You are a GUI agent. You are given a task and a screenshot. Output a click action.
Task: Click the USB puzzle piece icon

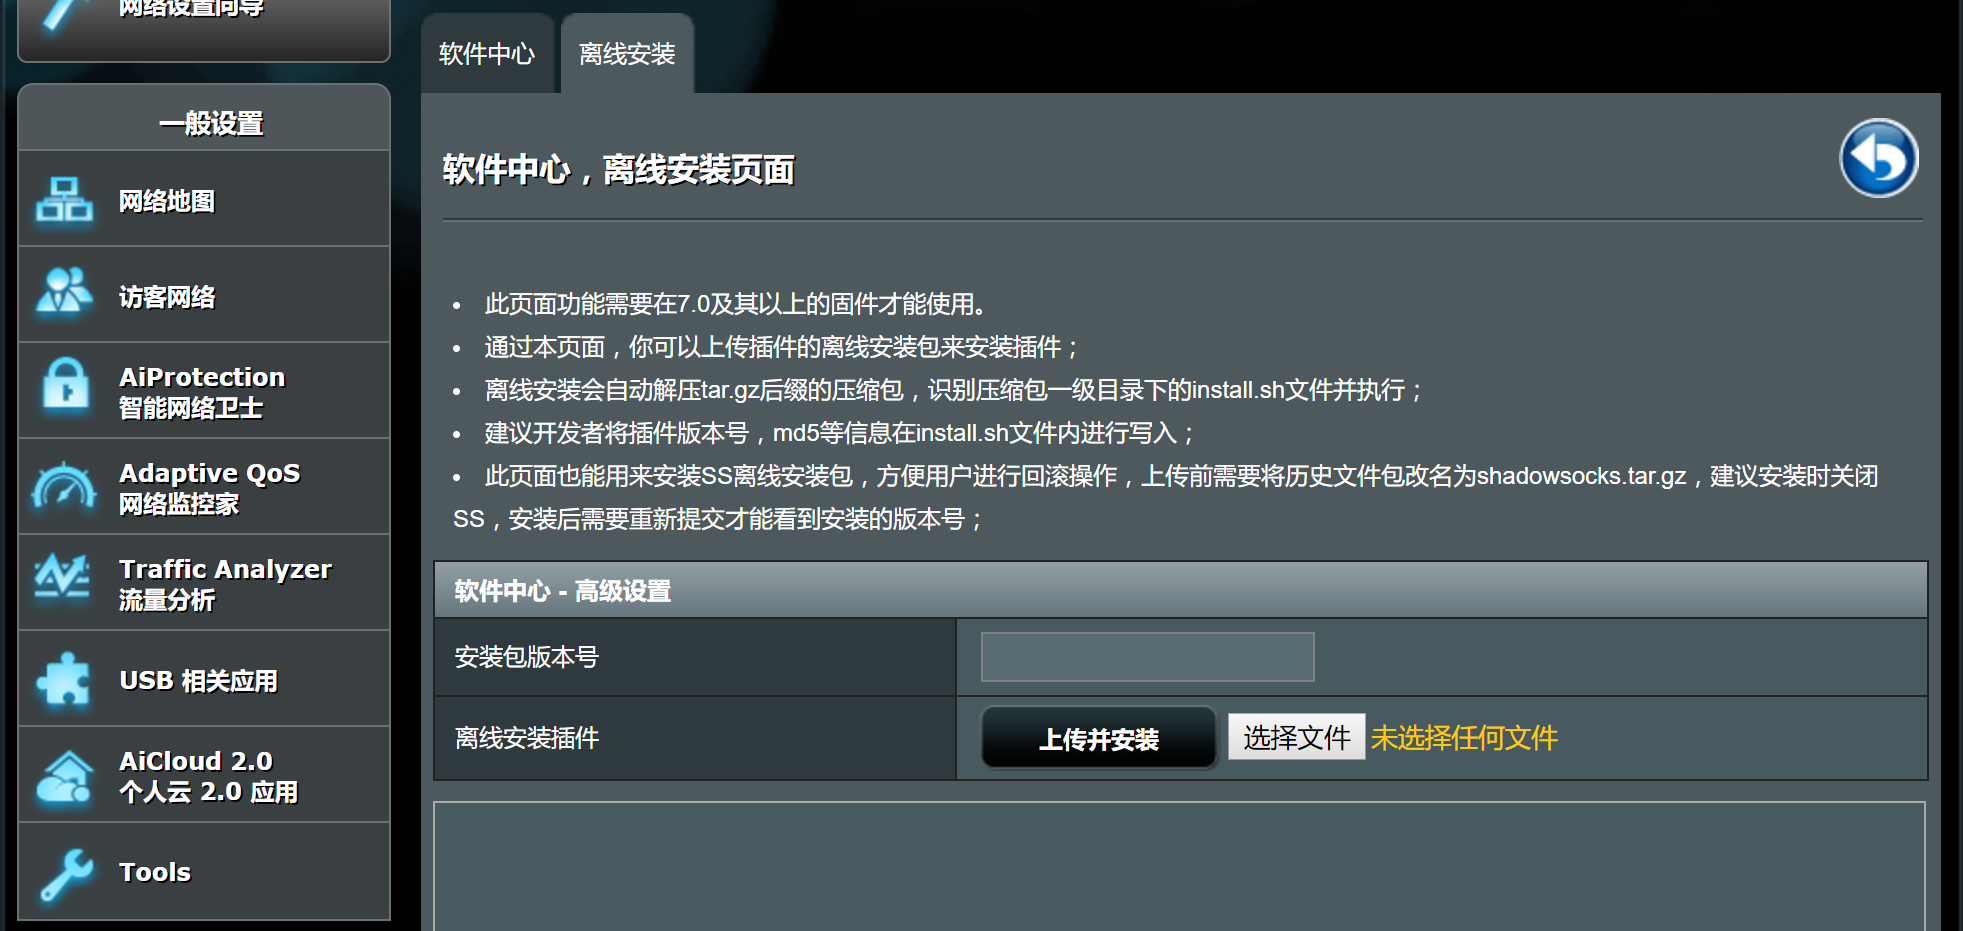coord(64,679)
